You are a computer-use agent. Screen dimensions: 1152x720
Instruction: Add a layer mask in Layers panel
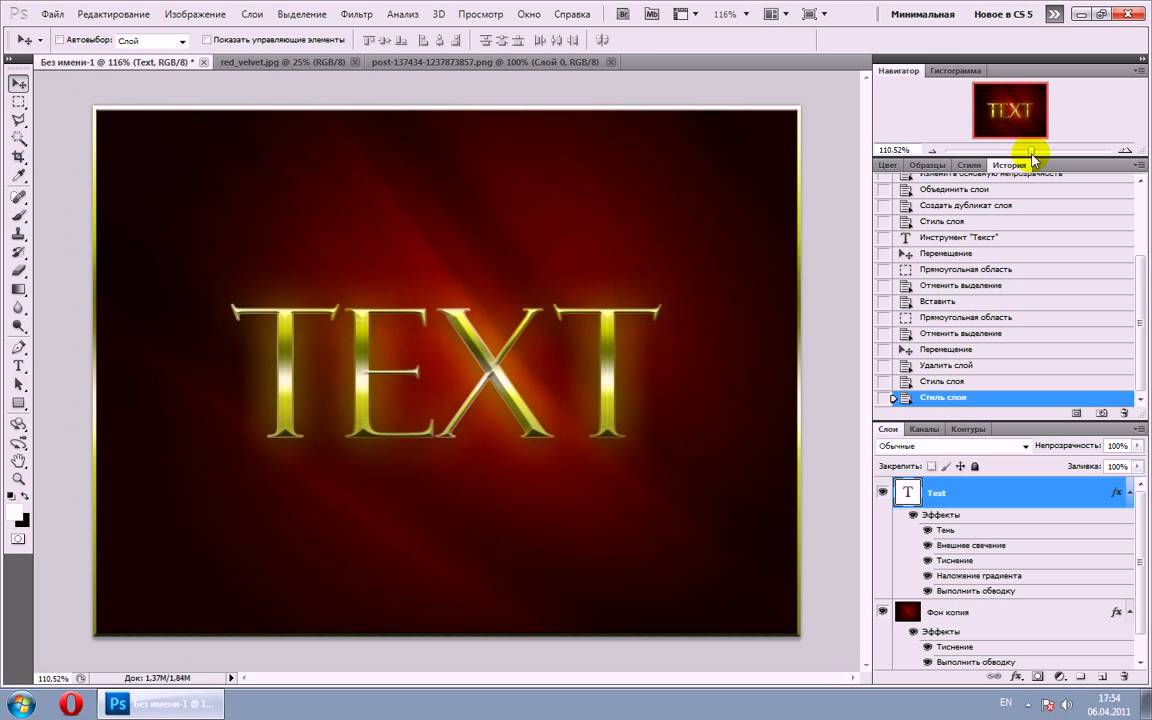coord(1037,676)
